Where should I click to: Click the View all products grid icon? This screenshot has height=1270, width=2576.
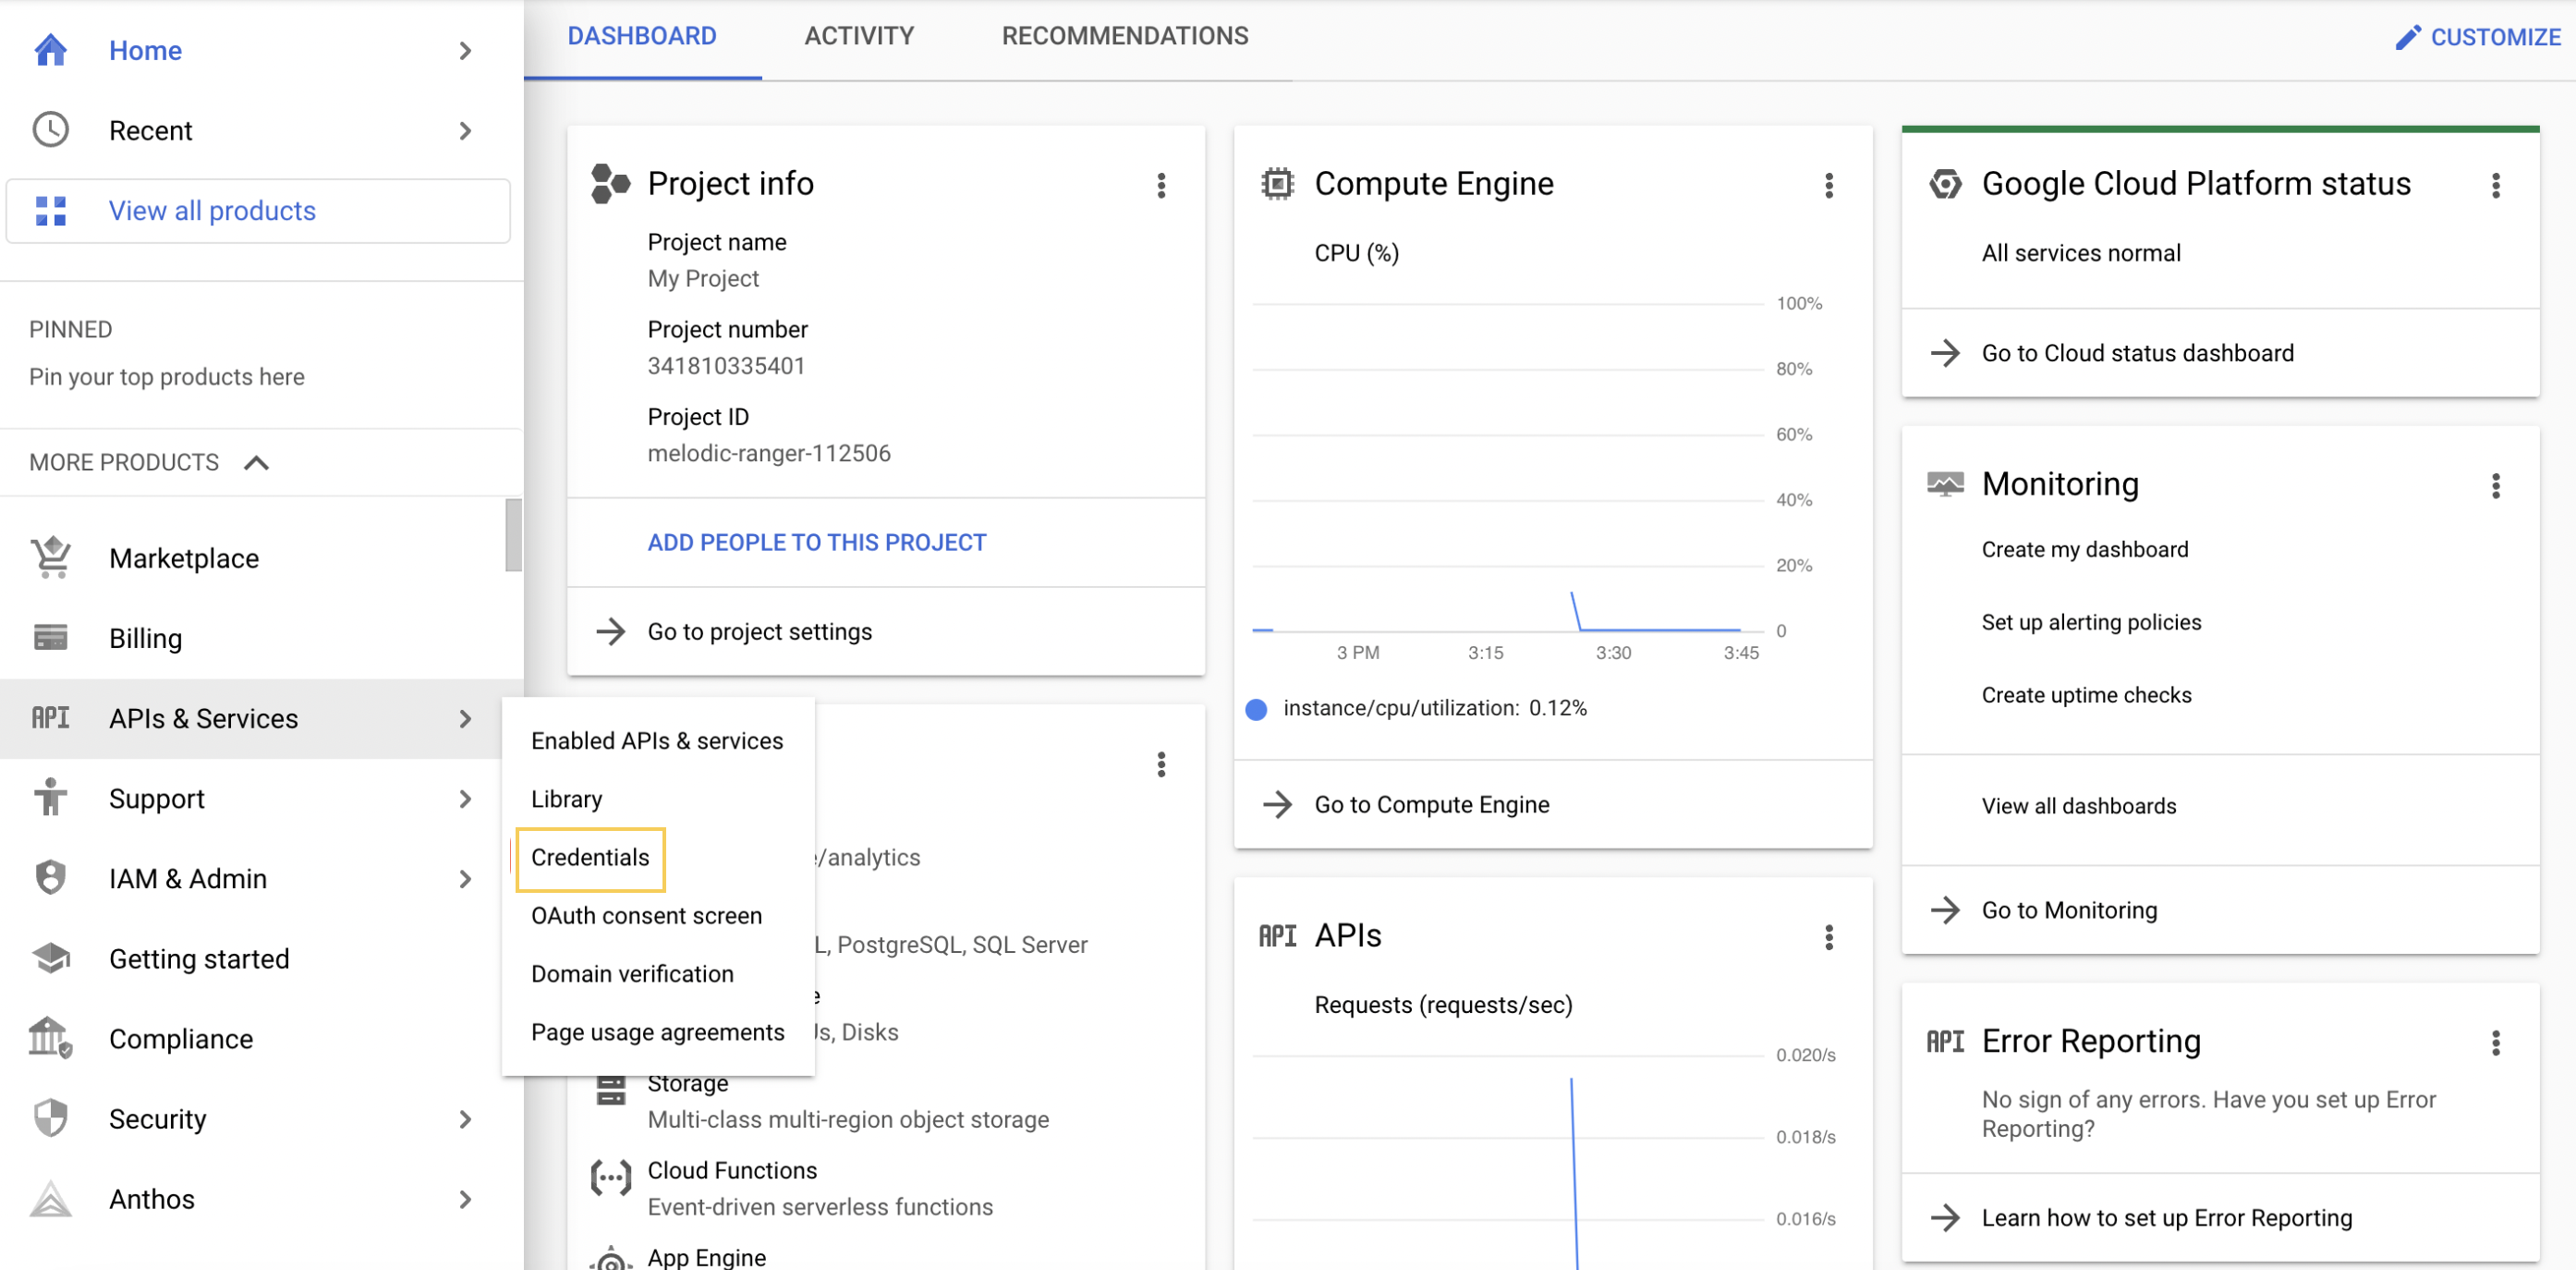tap(50, 211)
